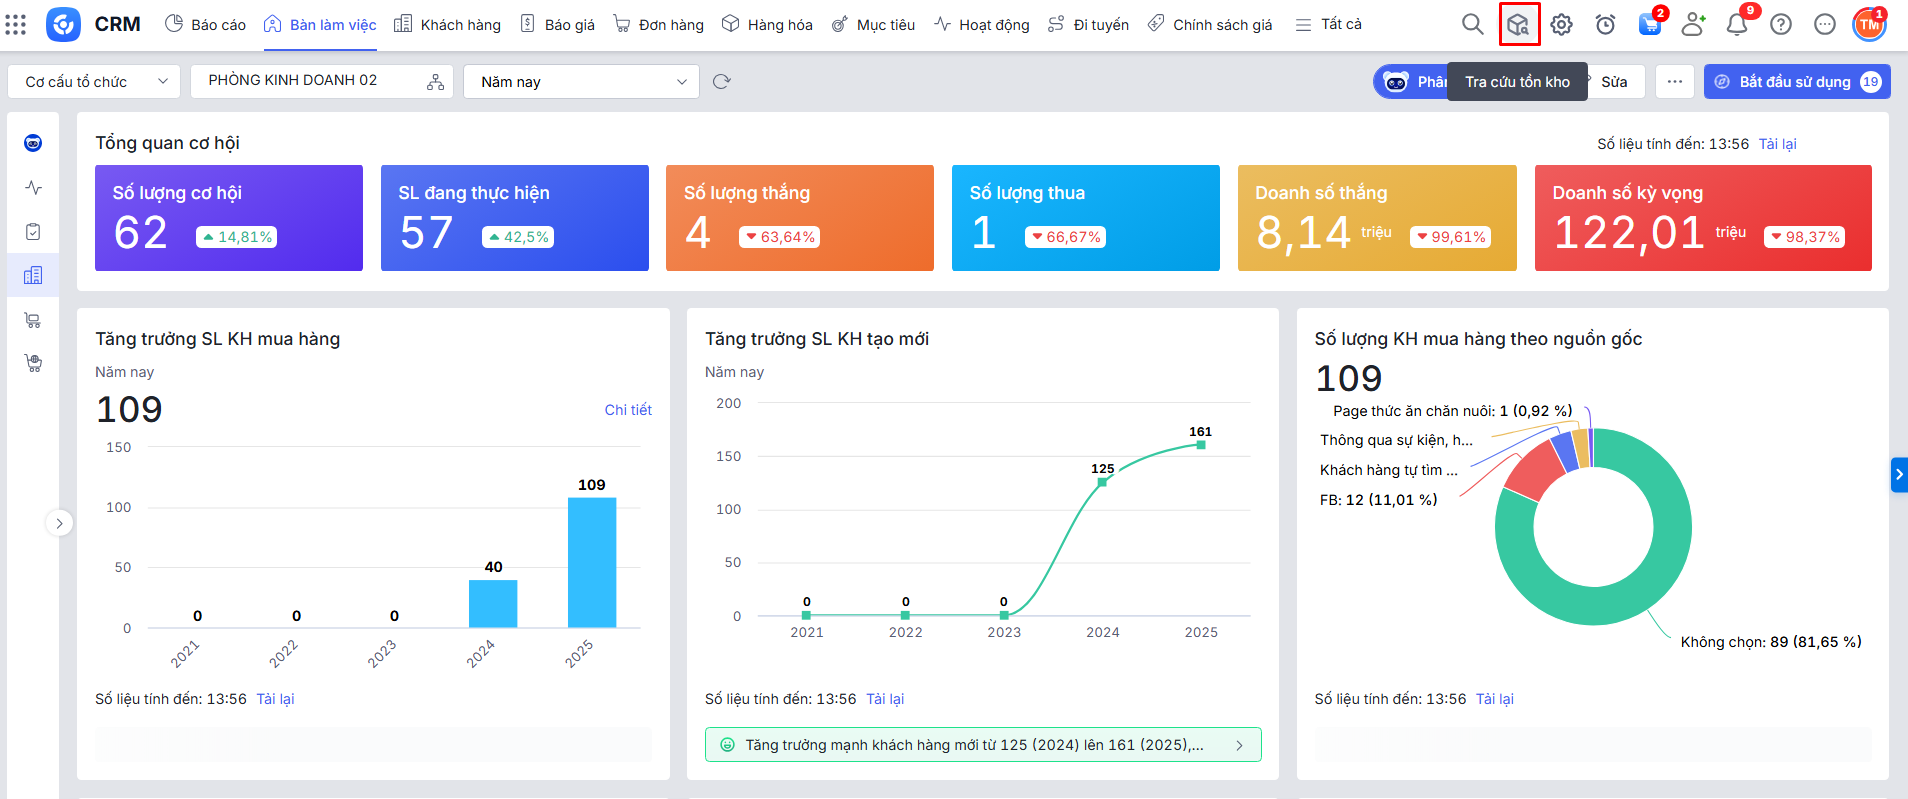Open the inventory lookup icon (Tra cứu tồn kho)
1908x799 pixels.
coord(1518,25)
